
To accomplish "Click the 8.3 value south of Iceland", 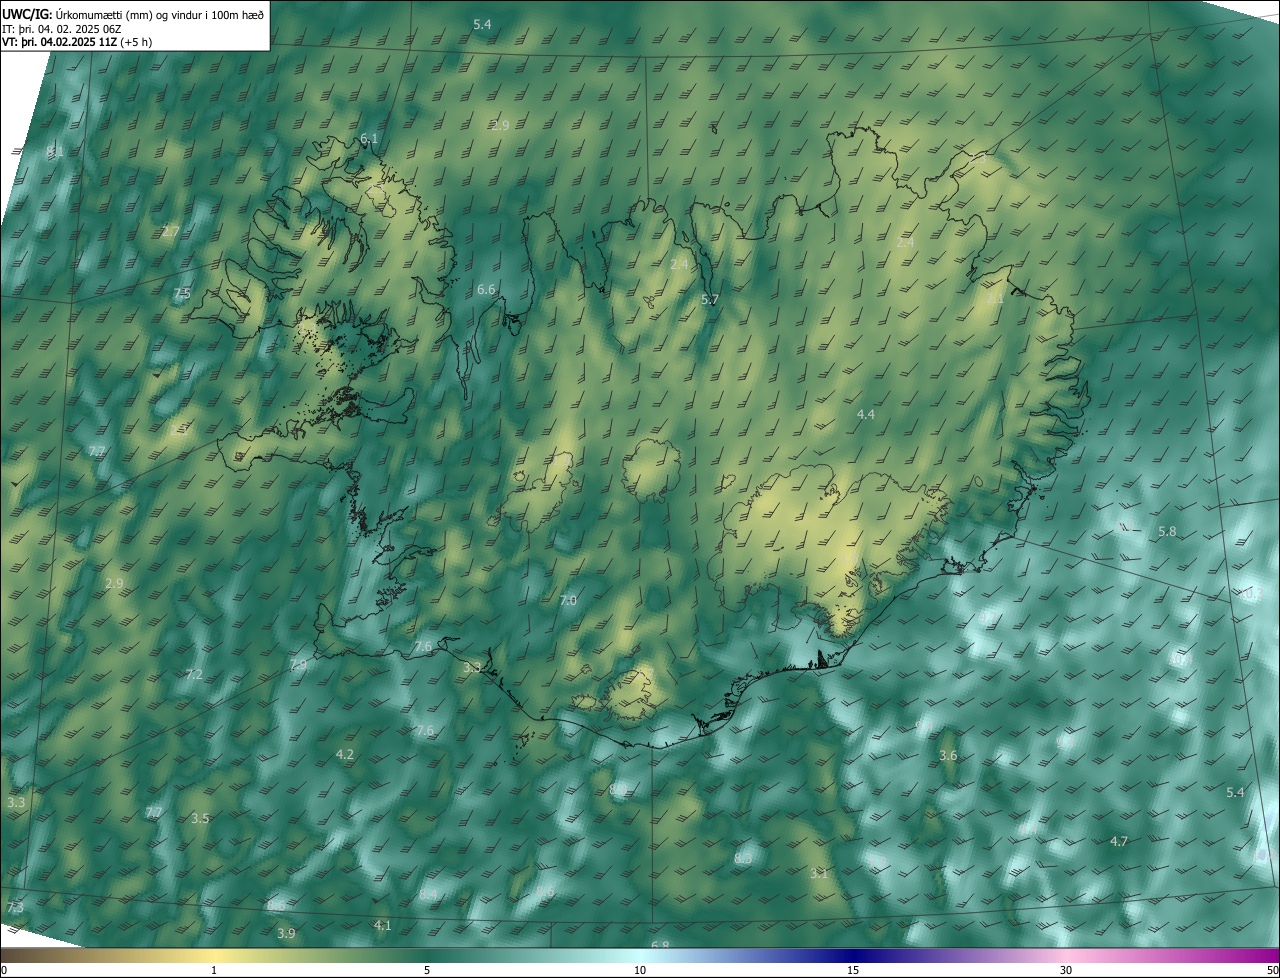I will 743,858.
